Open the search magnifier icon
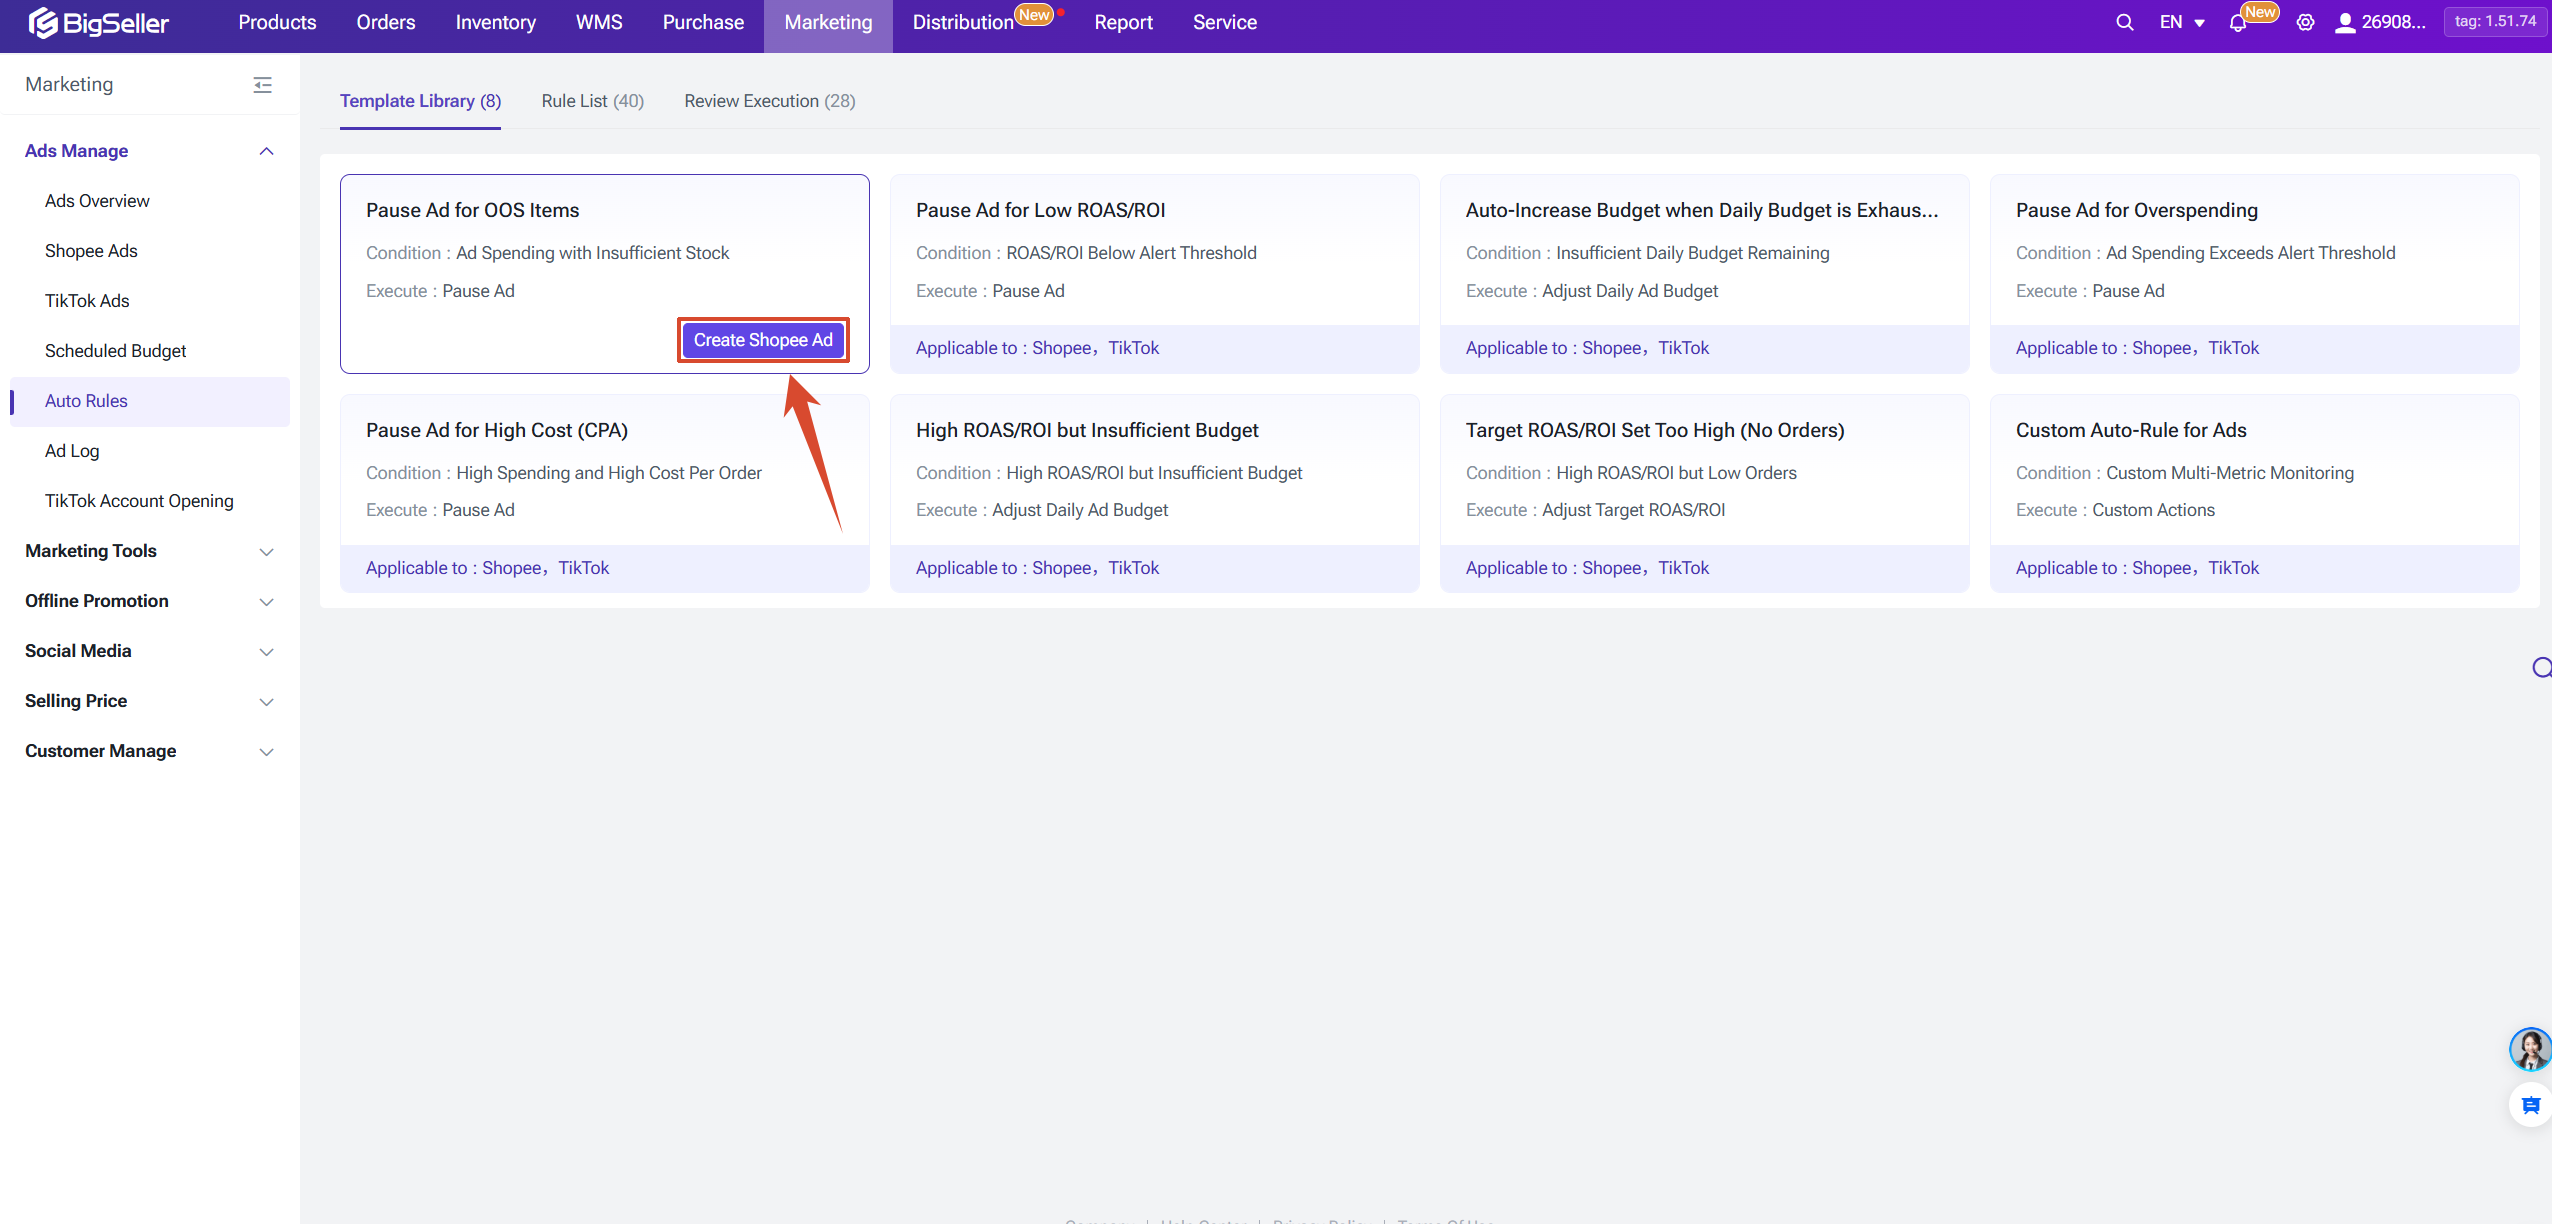The image size is (2552, 1224). click(x=2124, y=22)
